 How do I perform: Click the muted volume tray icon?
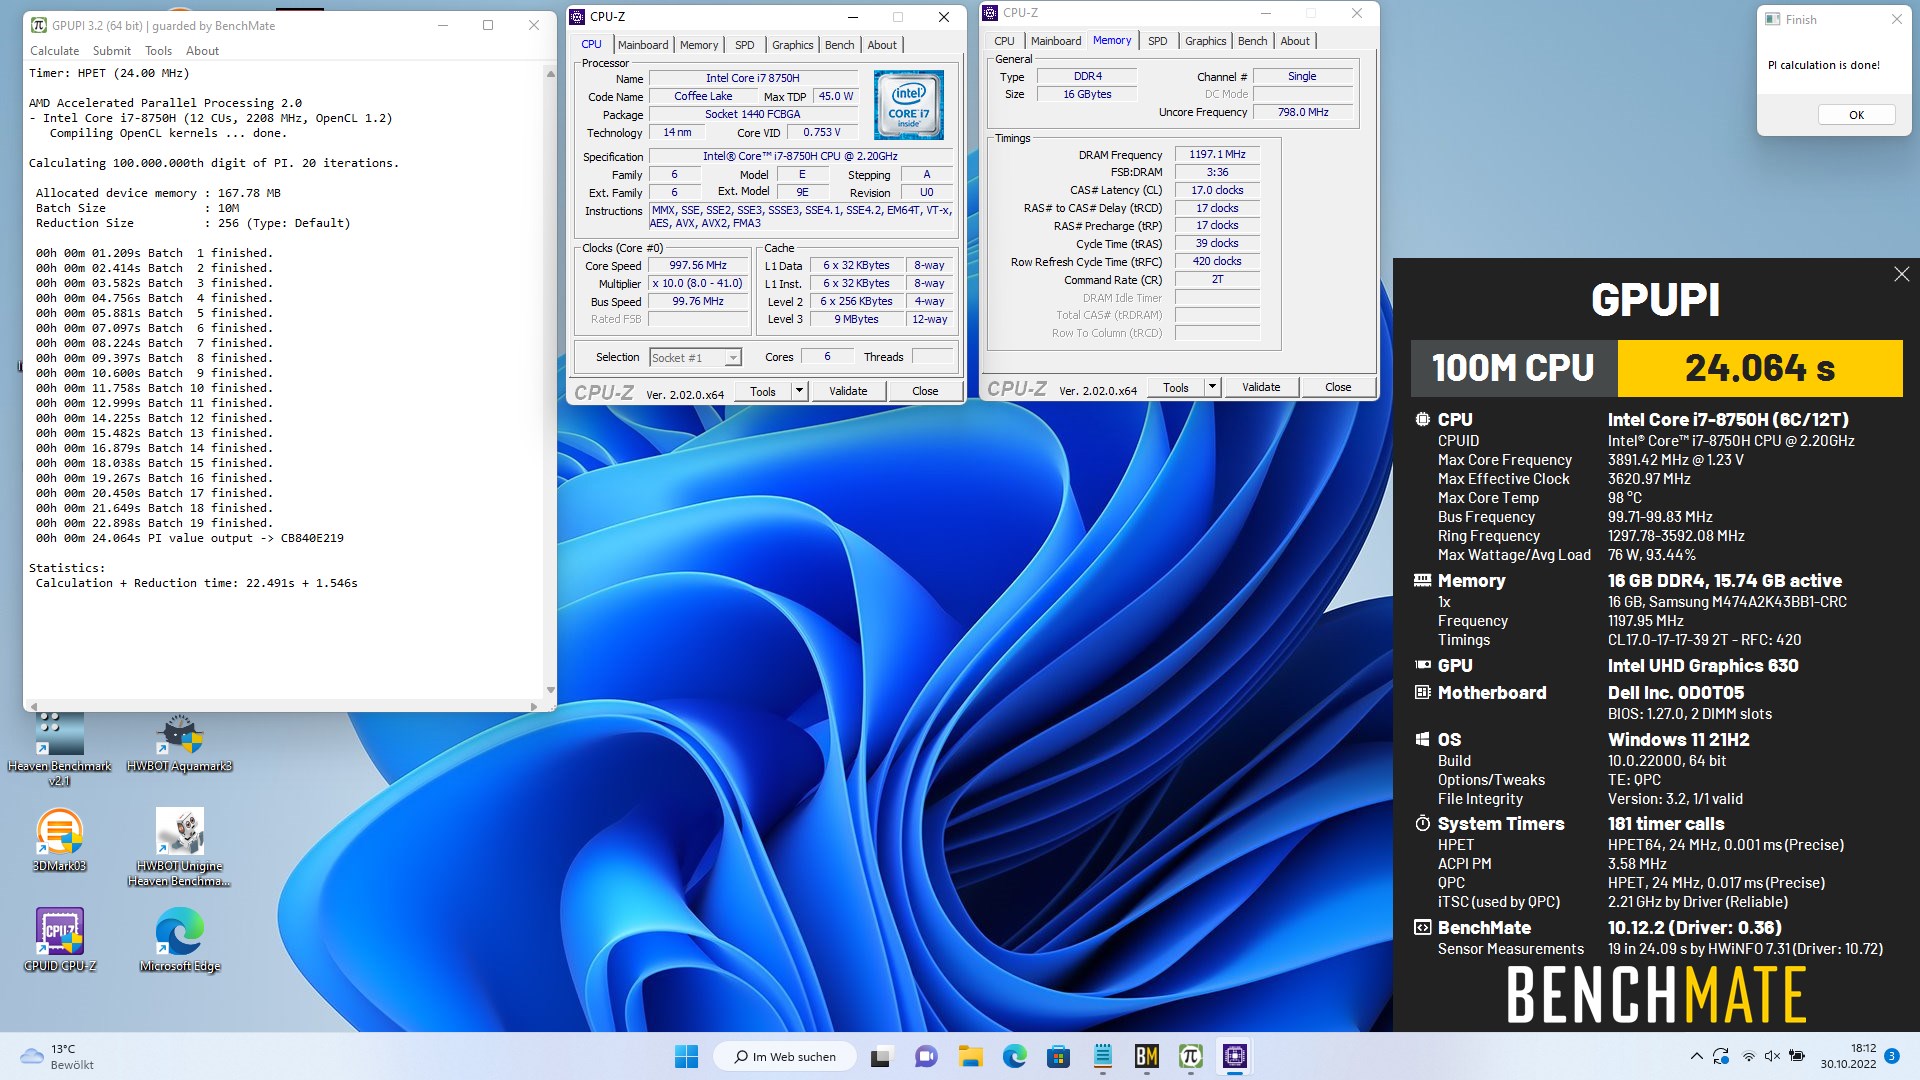tap(1772, 1056)
